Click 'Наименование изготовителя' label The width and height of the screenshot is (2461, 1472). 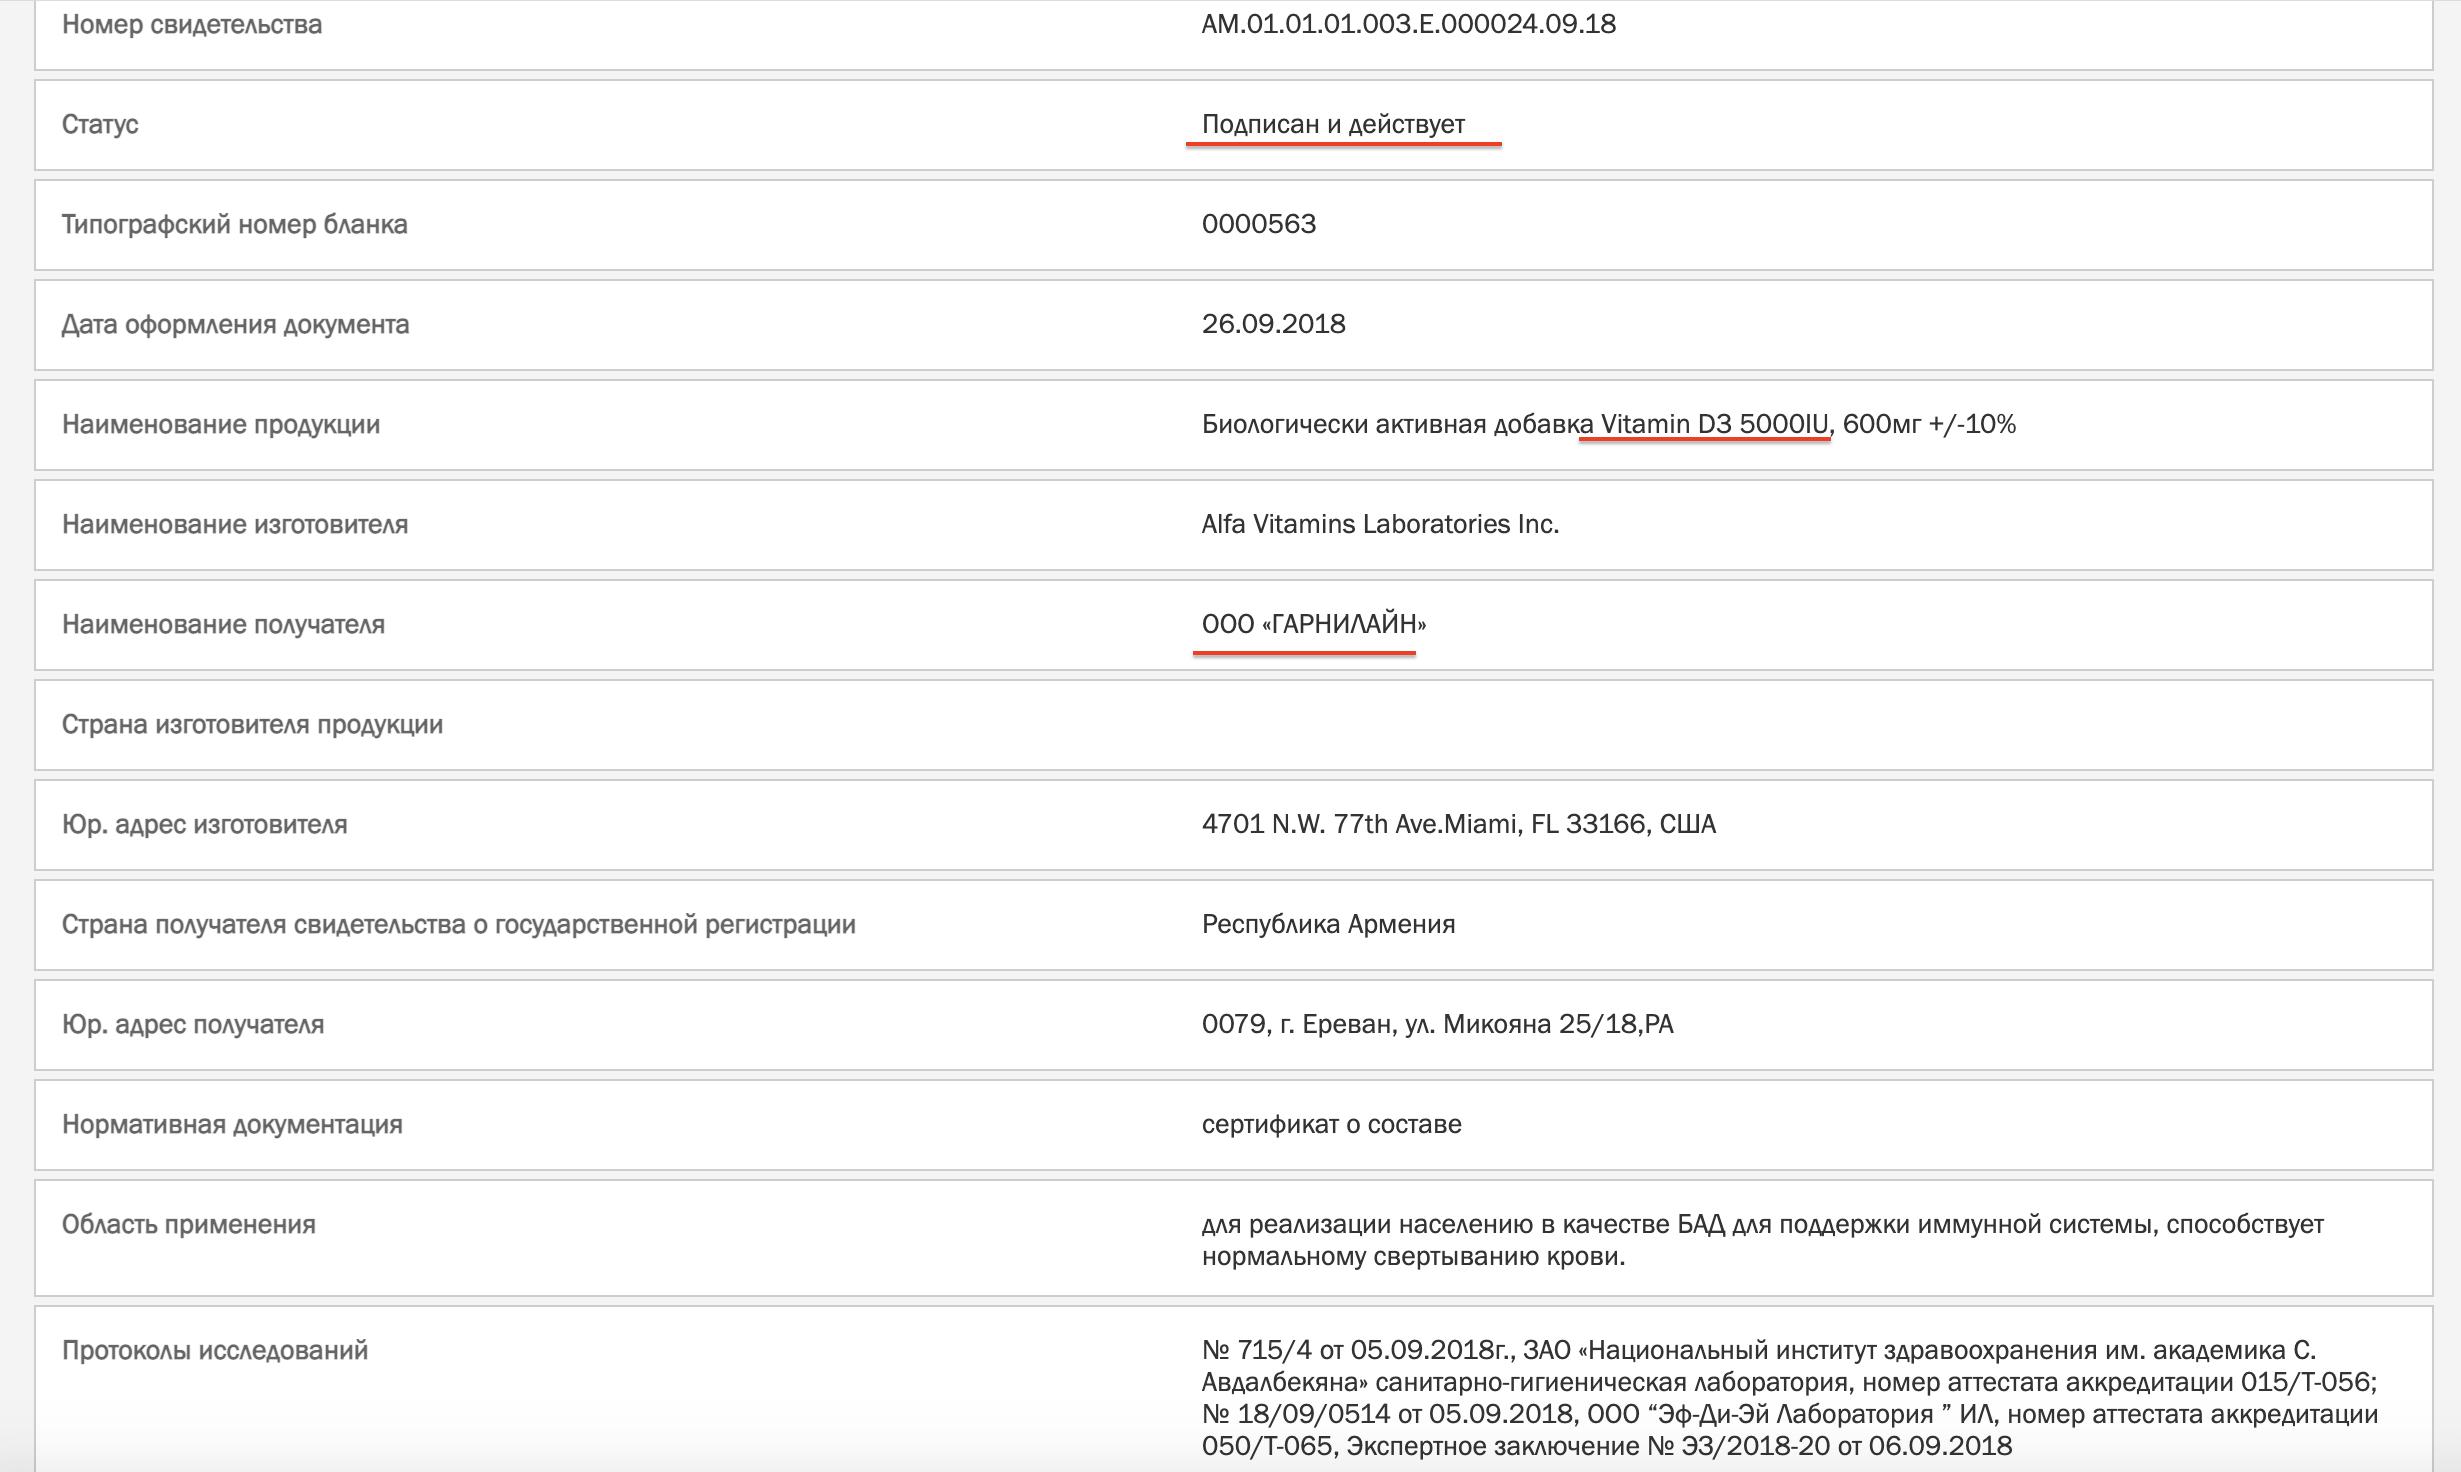click(235, 524)
